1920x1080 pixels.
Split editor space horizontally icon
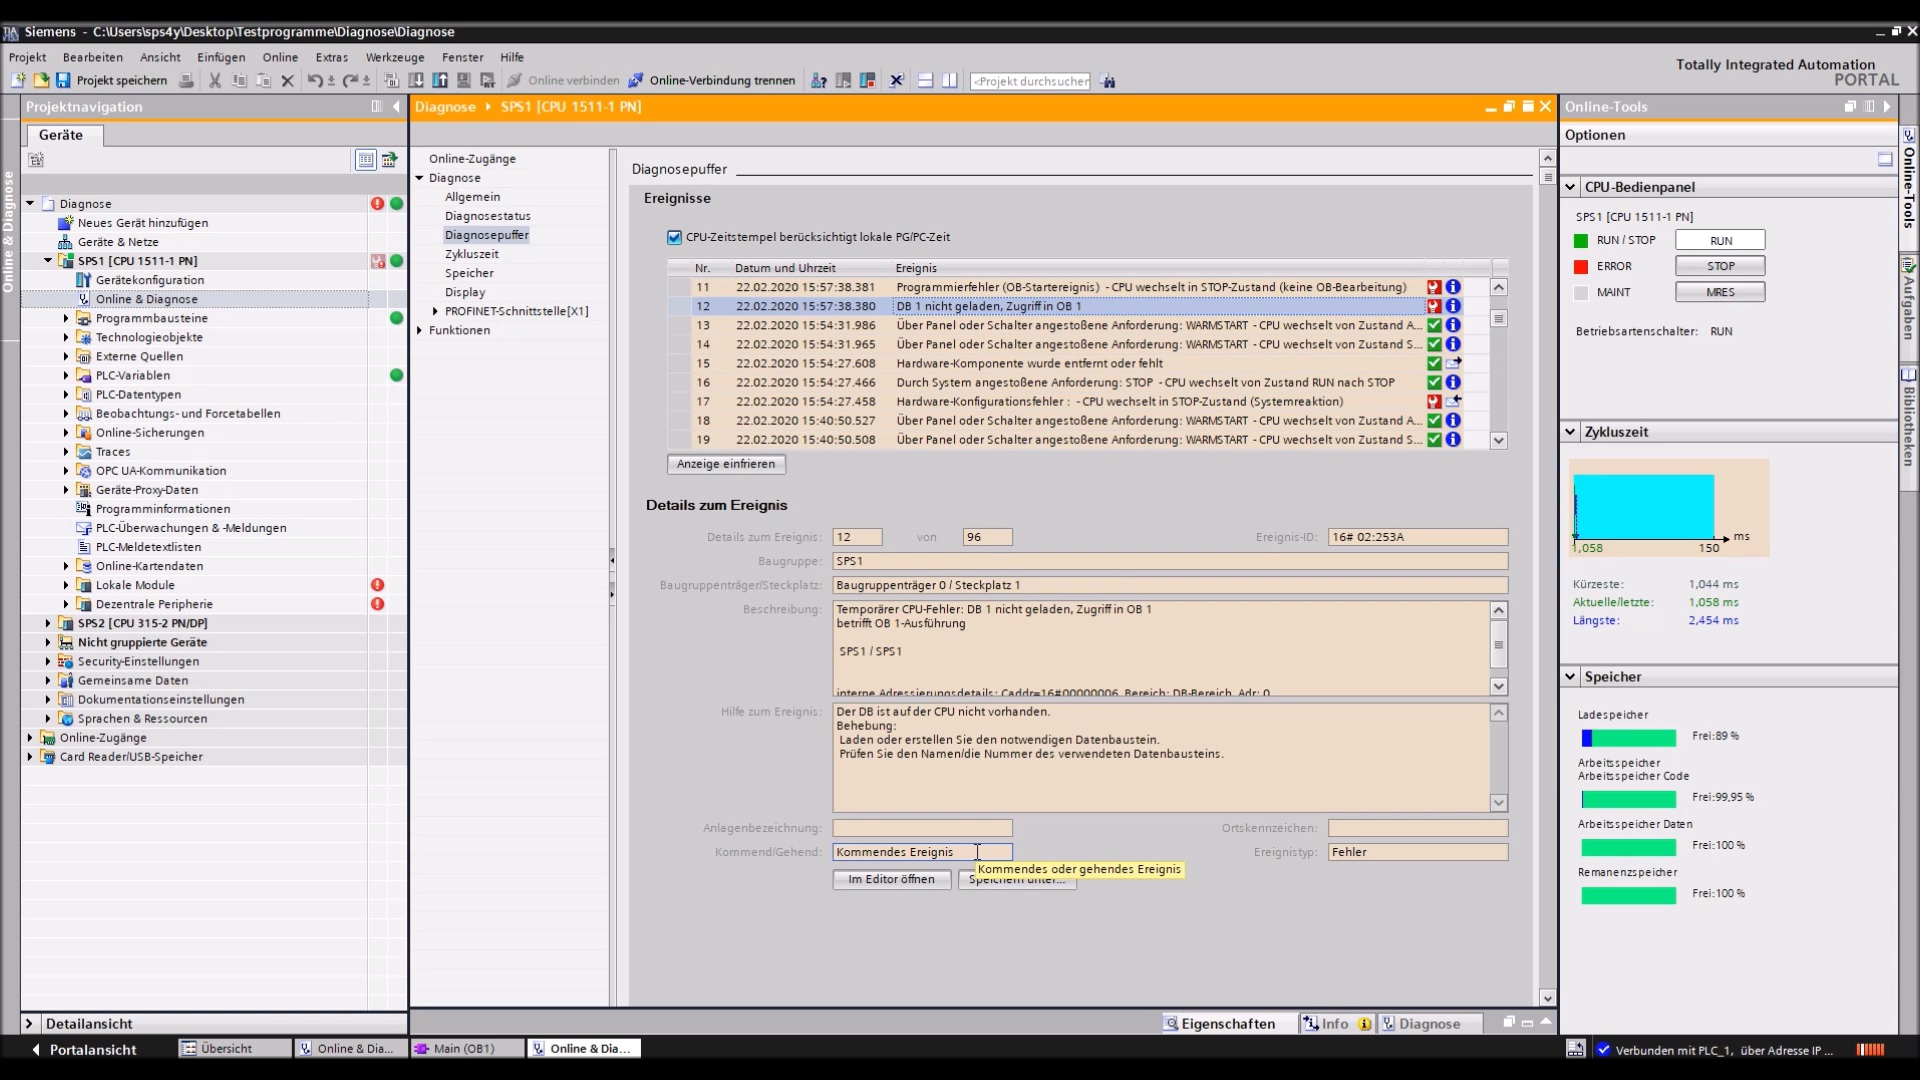(x=925, y=80)
